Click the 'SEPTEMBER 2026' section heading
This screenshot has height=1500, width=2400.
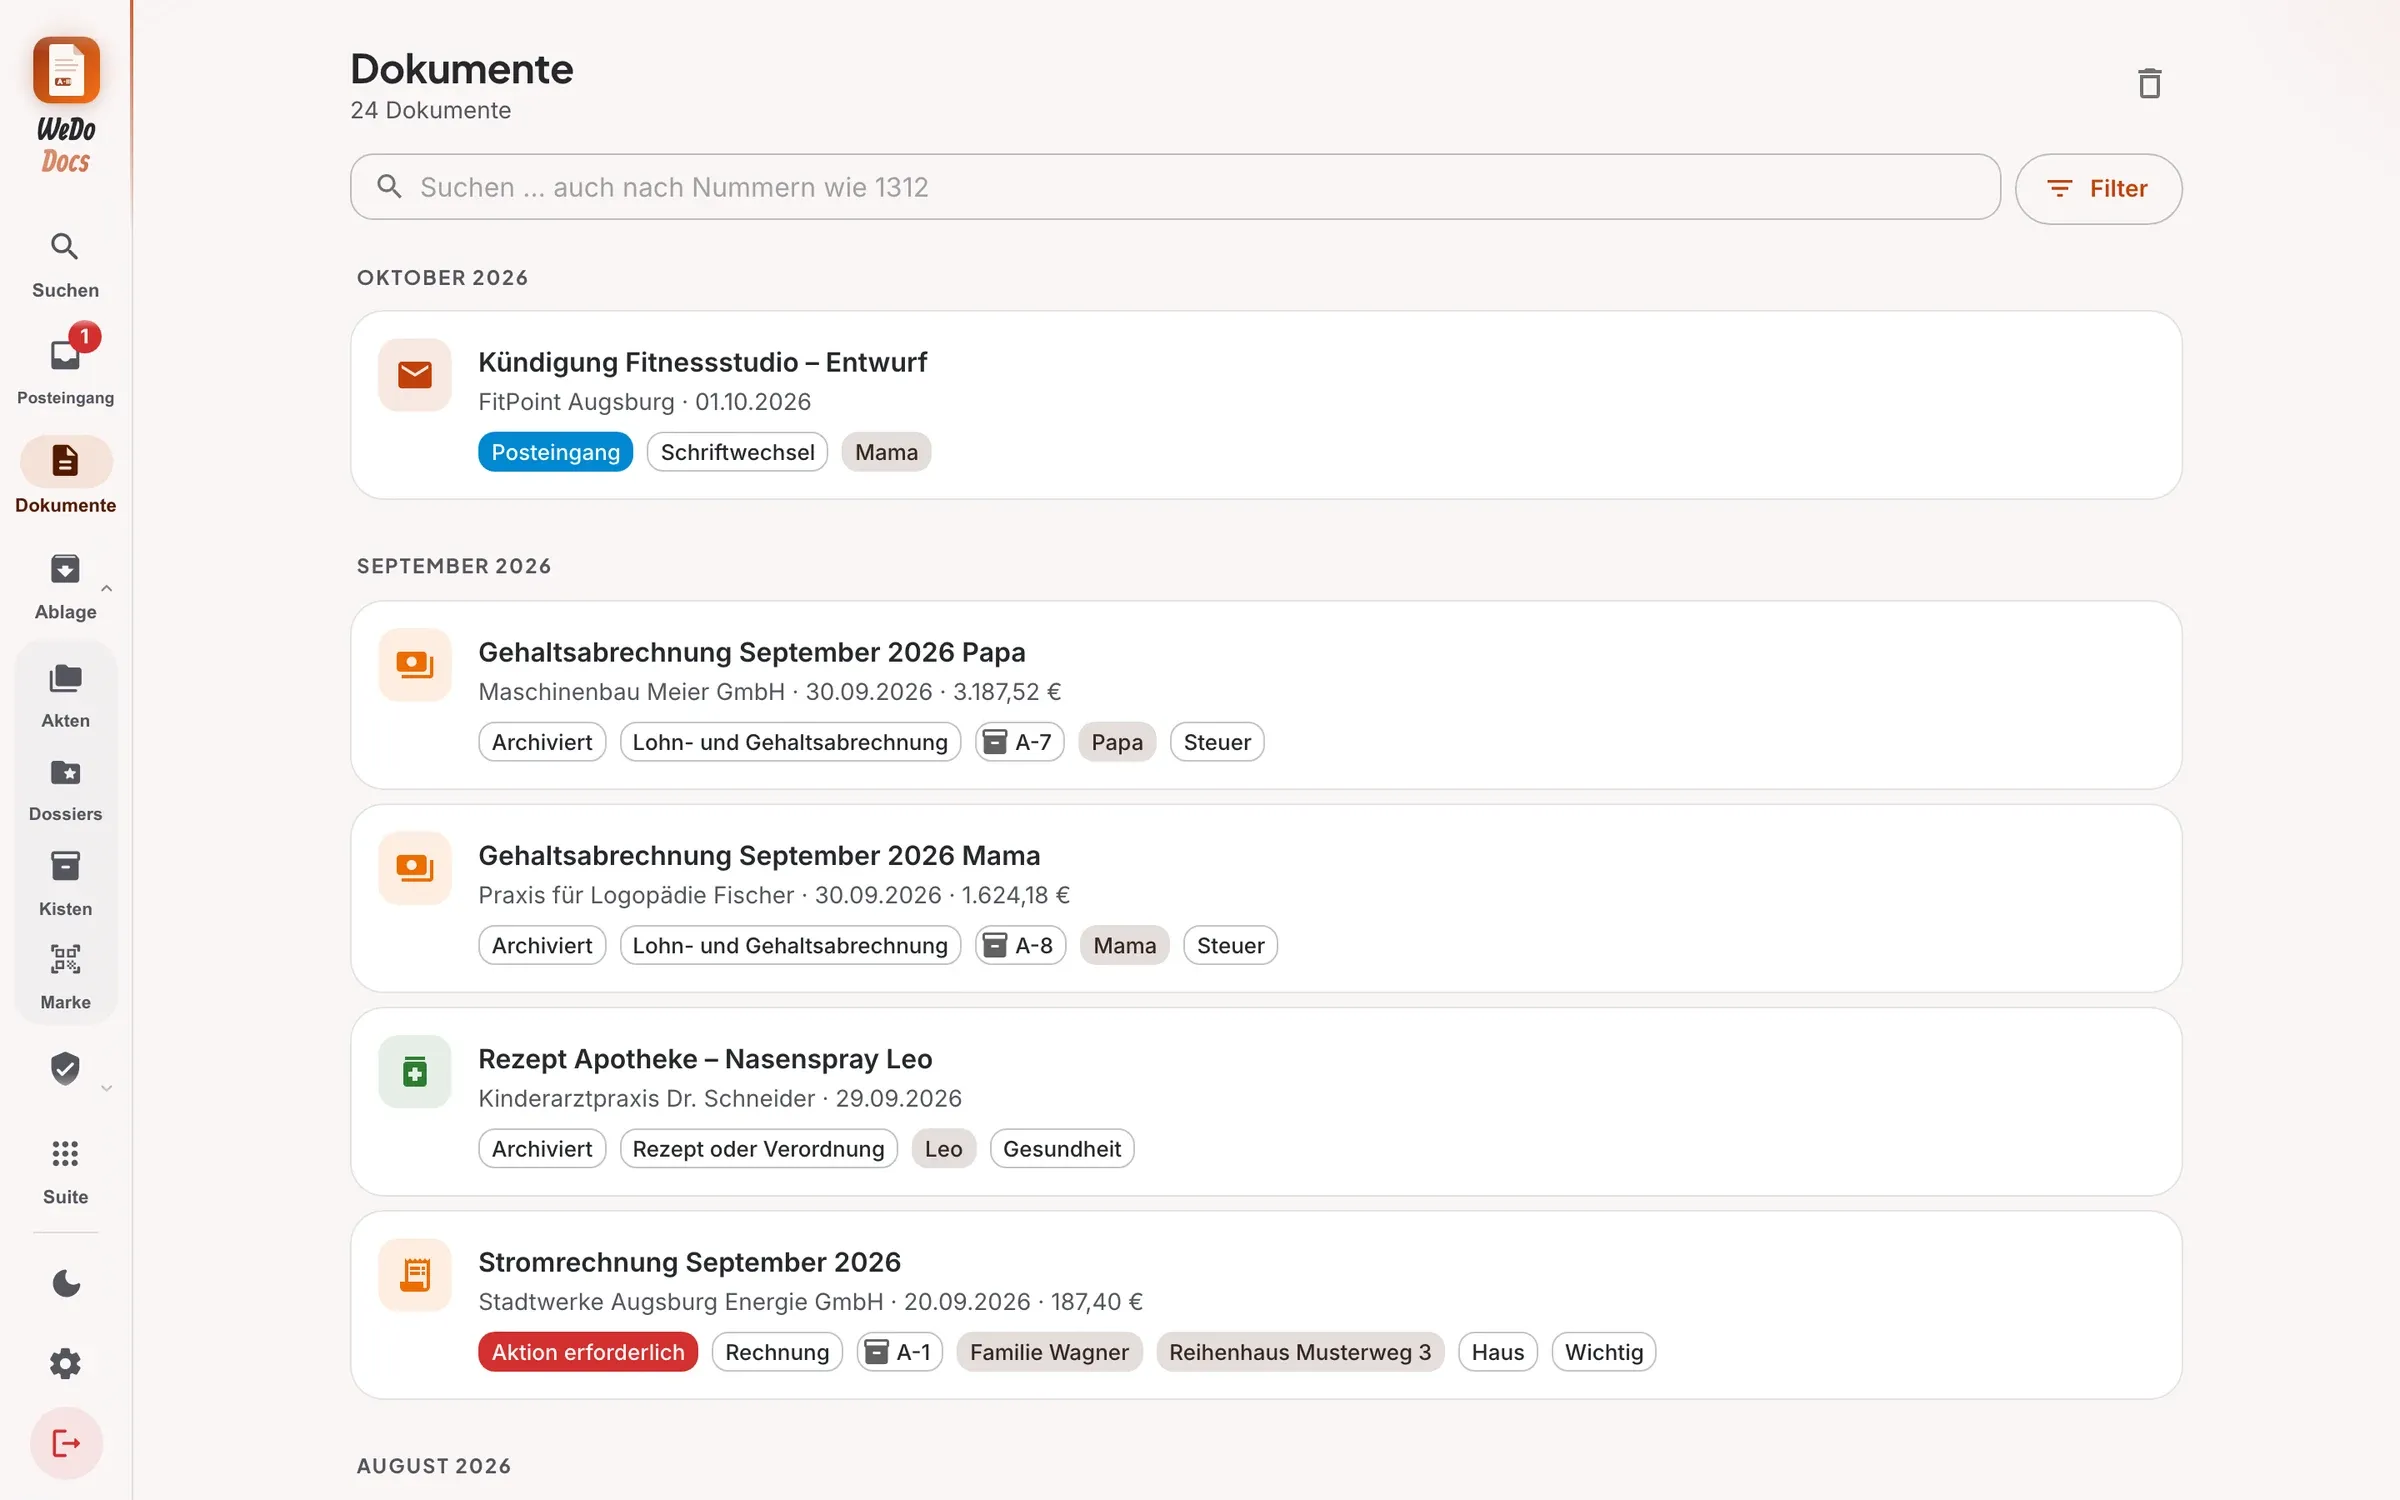pyautogui.click(x=454, y=566)
